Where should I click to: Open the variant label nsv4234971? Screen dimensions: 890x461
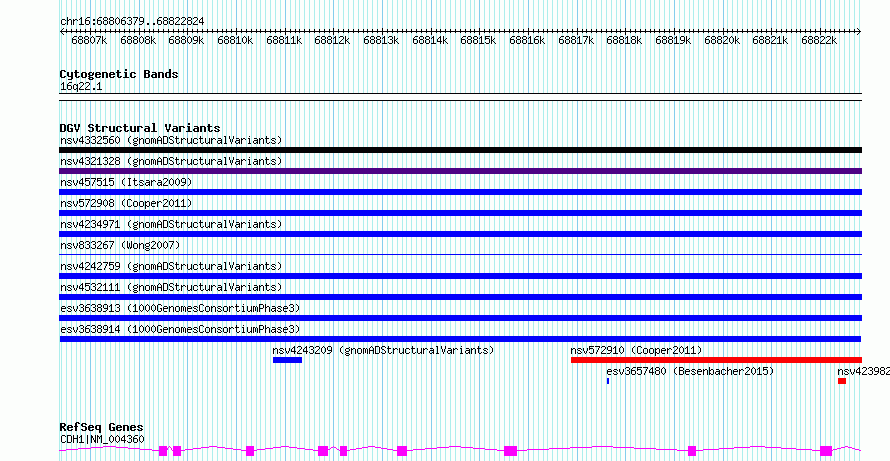[171, 224]
